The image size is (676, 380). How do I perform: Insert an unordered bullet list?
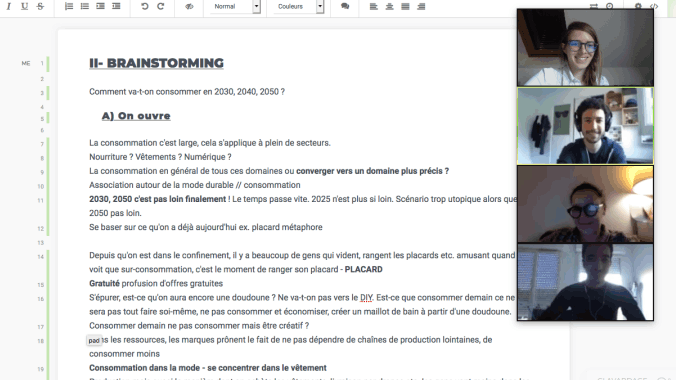[x=85, y=6]
